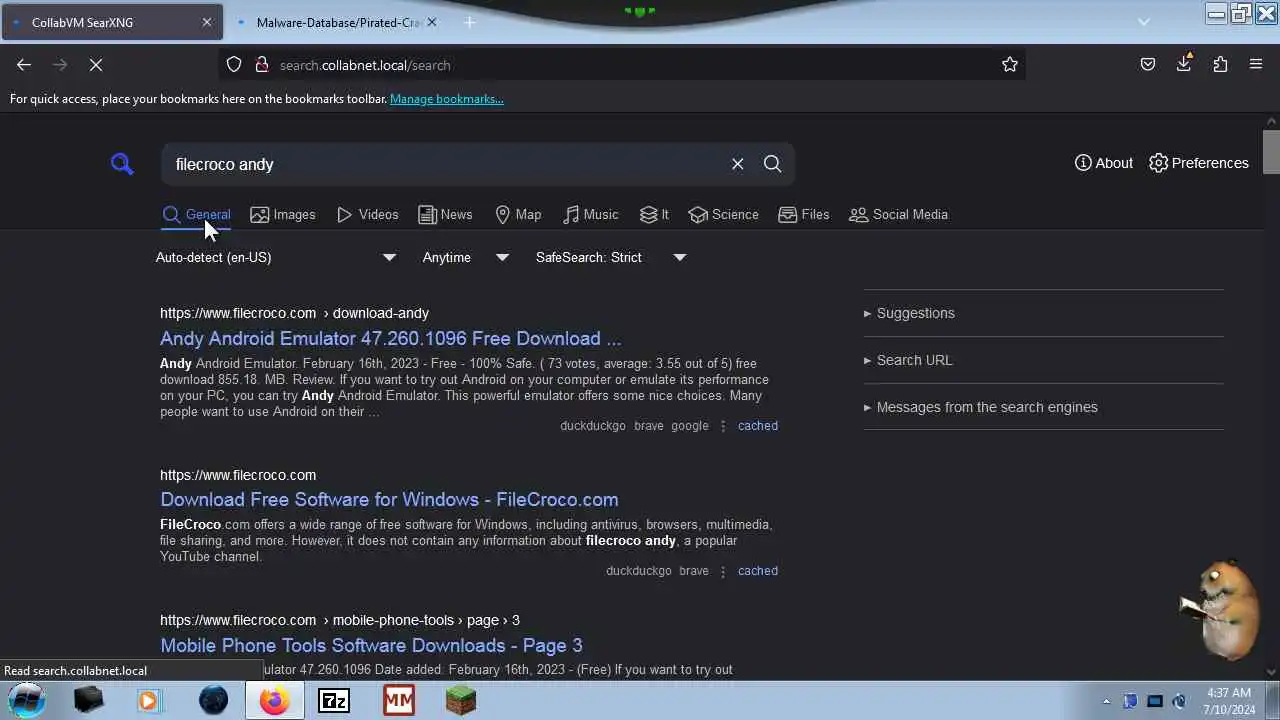Open Download Free Software for Windows result
This screenshot has height=720, width=1280.
point(389,499)
